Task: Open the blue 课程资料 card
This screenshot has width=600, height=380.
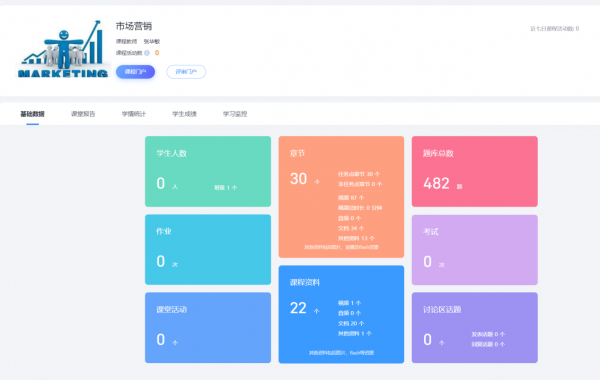Action: 341,314
